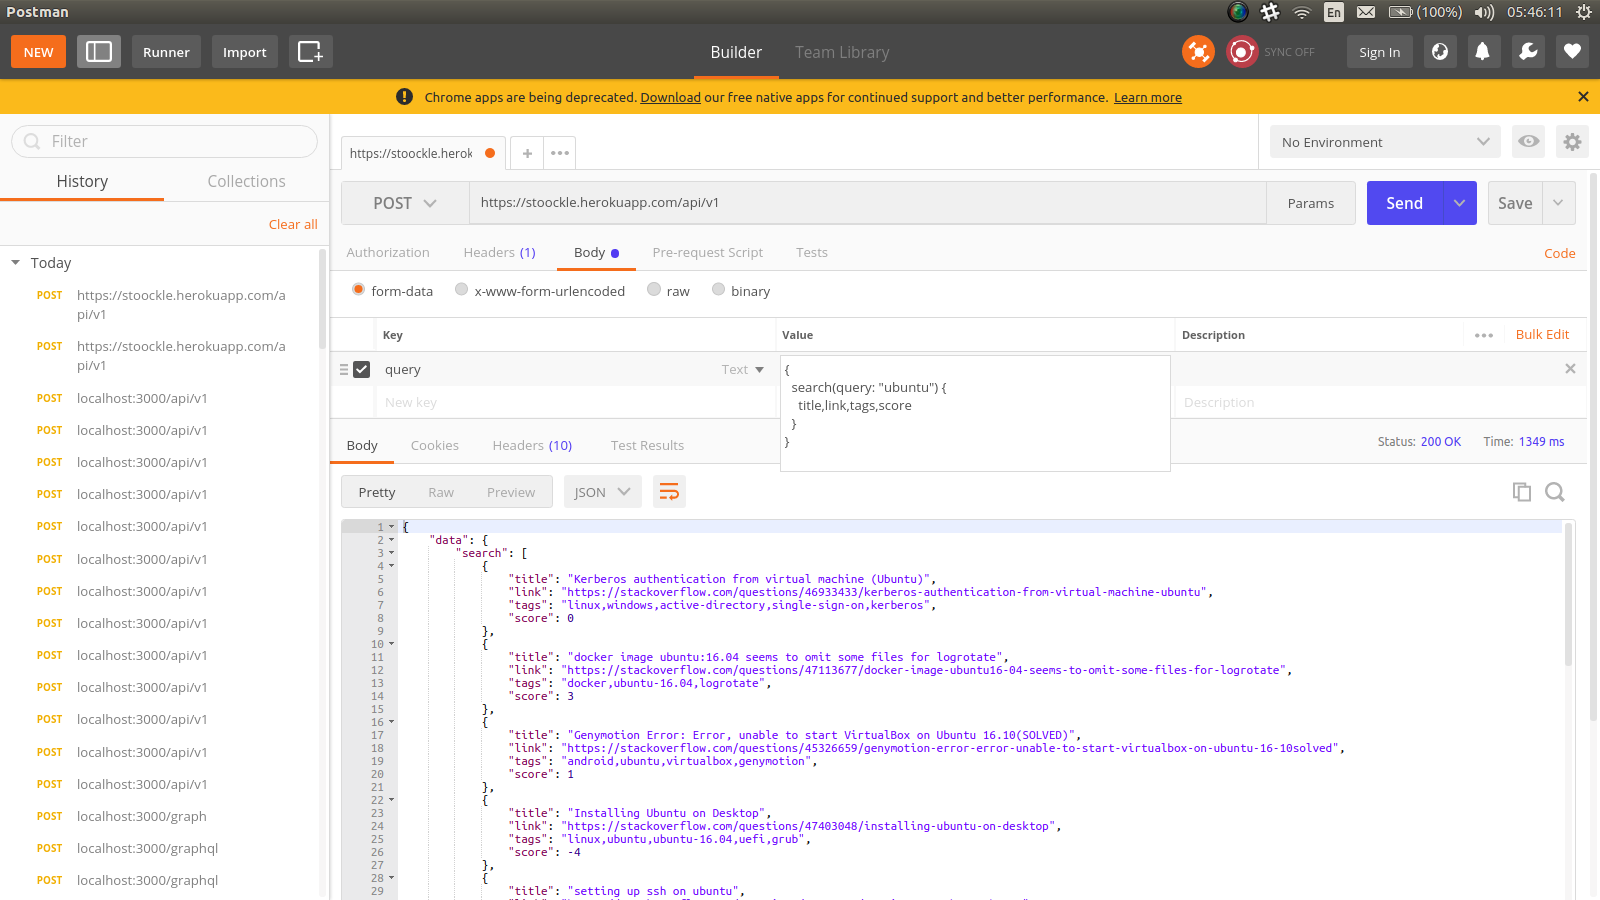Open the Team Library tab
The image size is (1600, 900).
click(x=842, y=52)
